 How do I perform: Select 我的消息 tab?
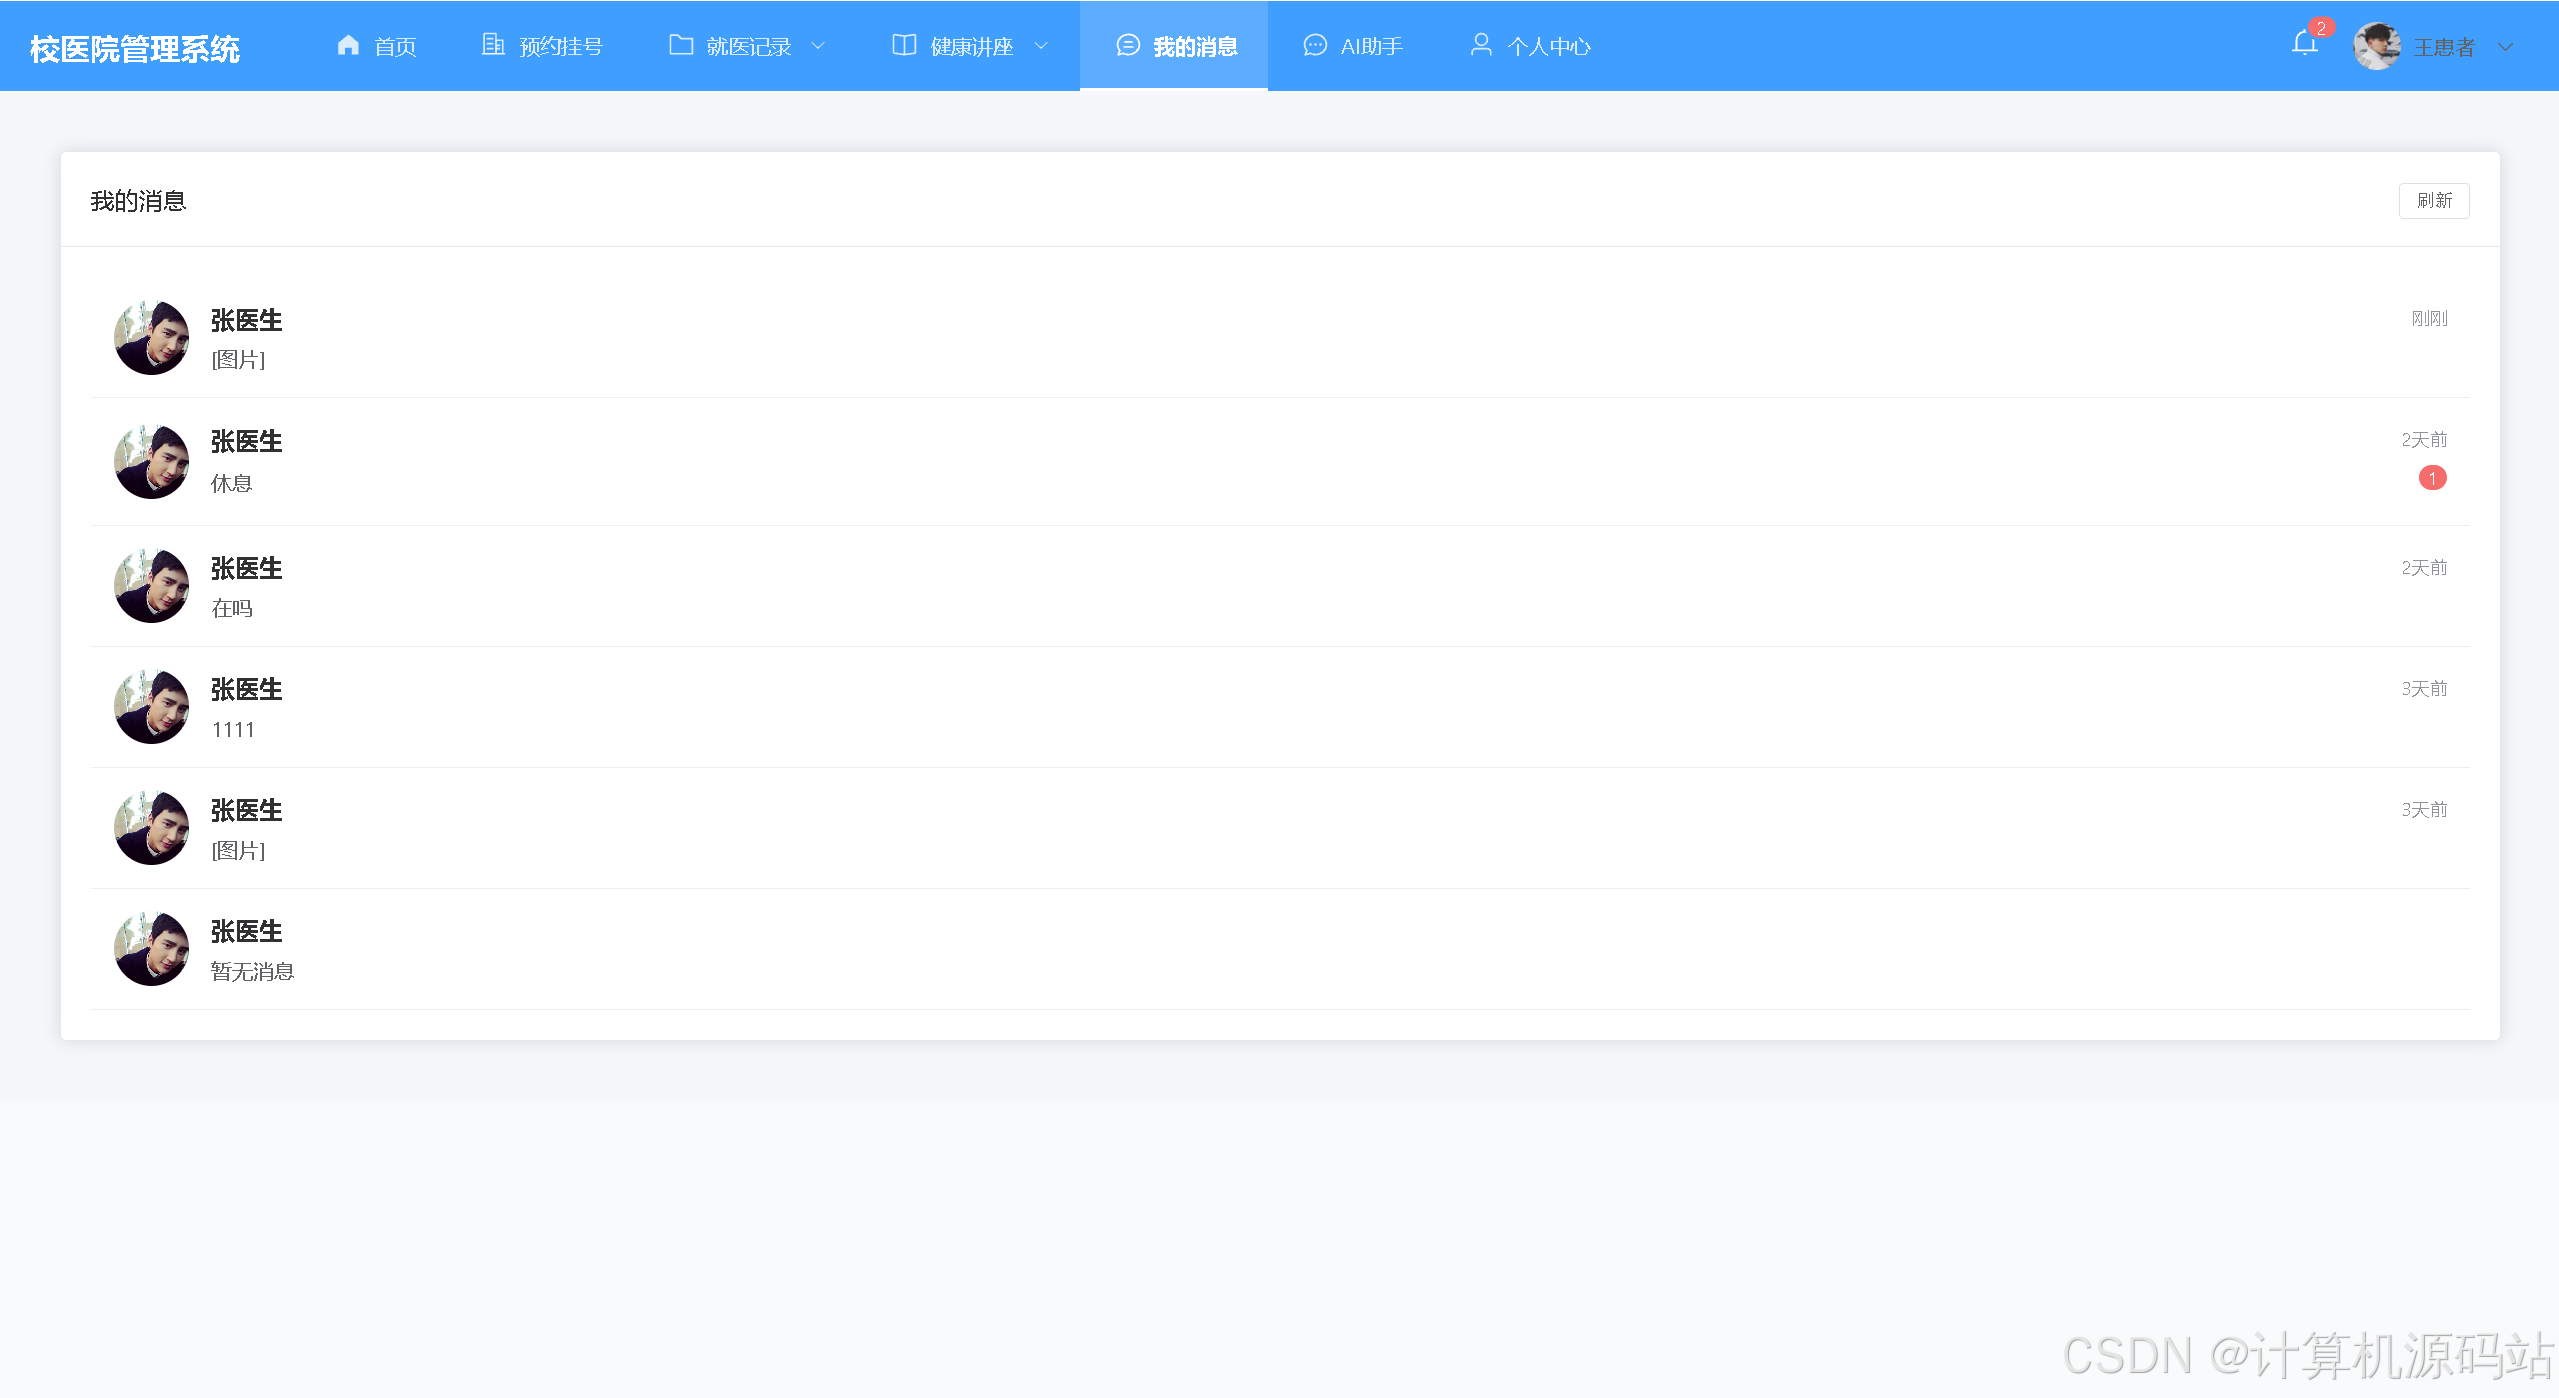(x=1174, y=46)
